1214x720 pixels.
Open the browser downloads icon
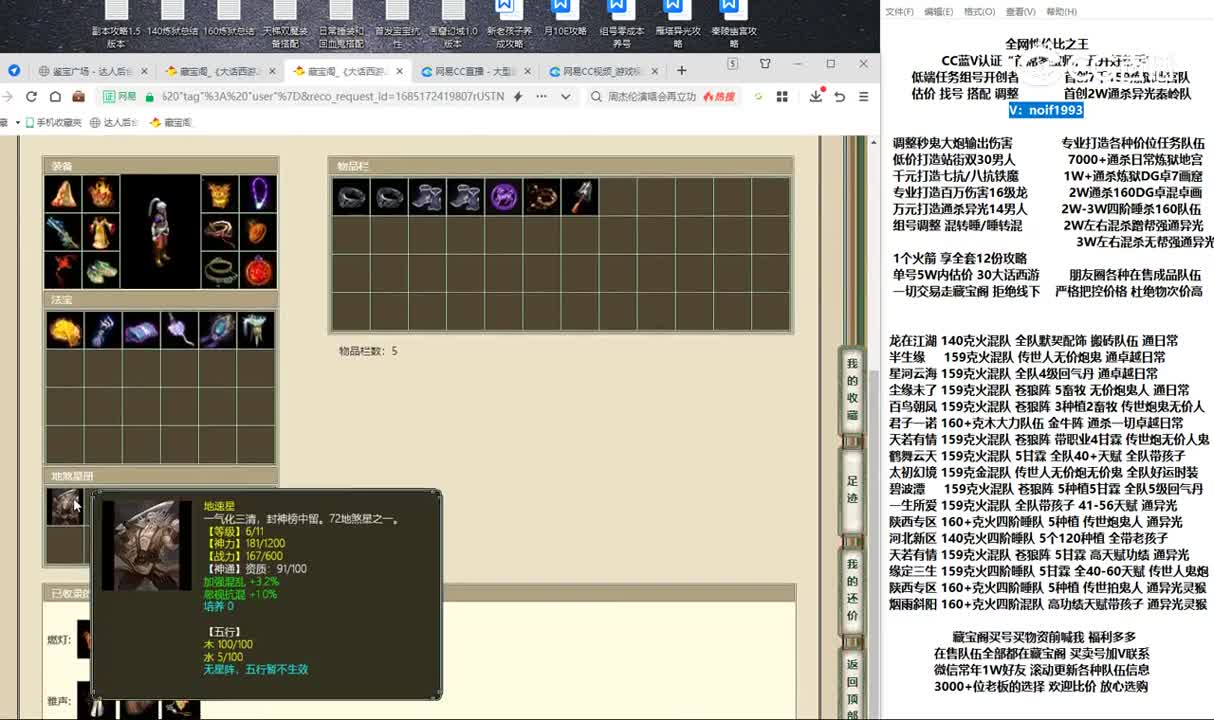(816, 96)
